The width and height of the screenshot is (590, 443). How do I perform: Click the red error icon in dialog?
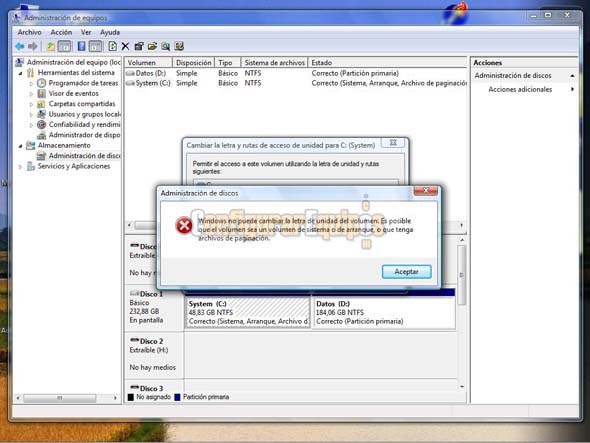[184, 225]
